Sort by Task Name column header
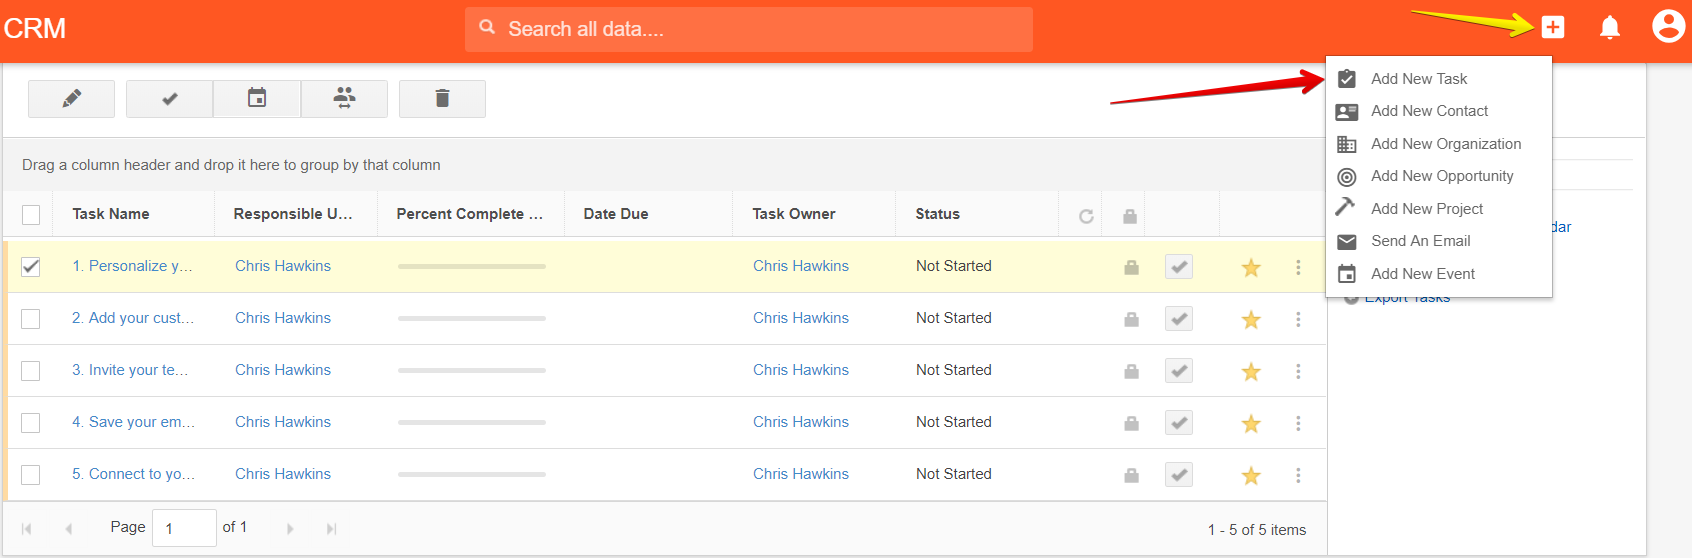 (111, 214)
